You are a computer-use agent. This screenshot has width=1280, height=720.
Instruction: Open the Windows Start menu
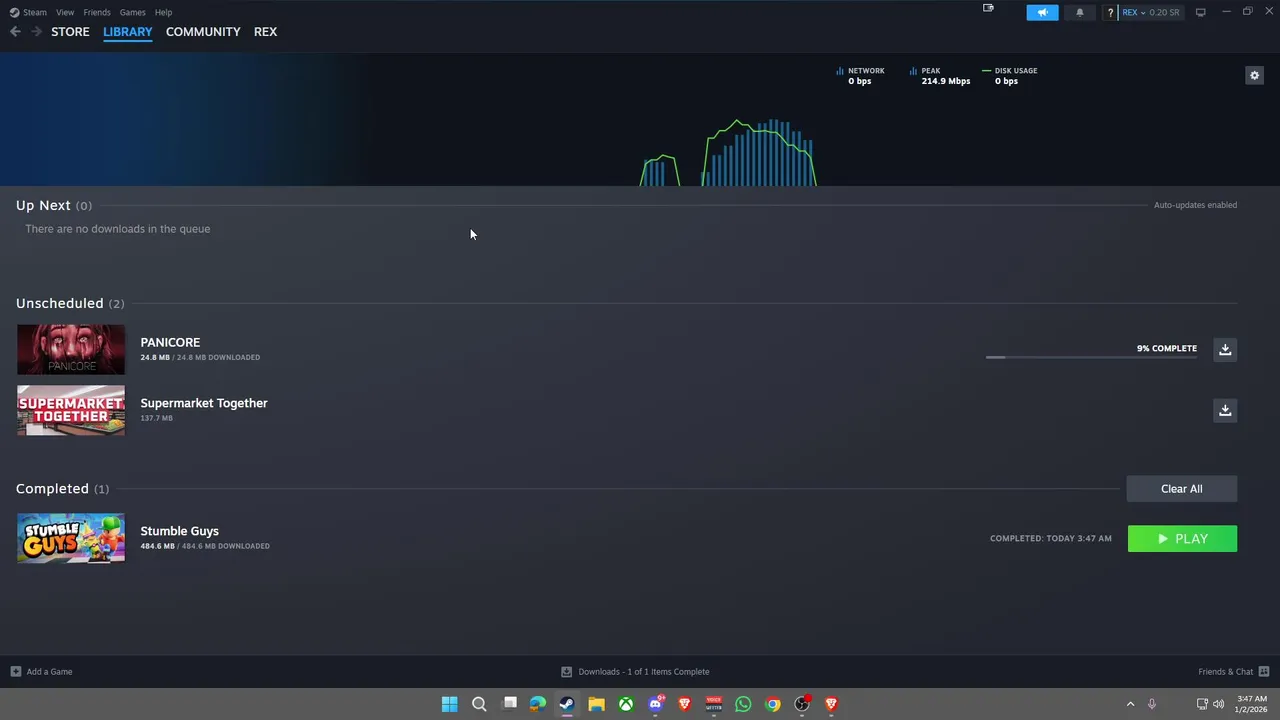click(449, 704)
